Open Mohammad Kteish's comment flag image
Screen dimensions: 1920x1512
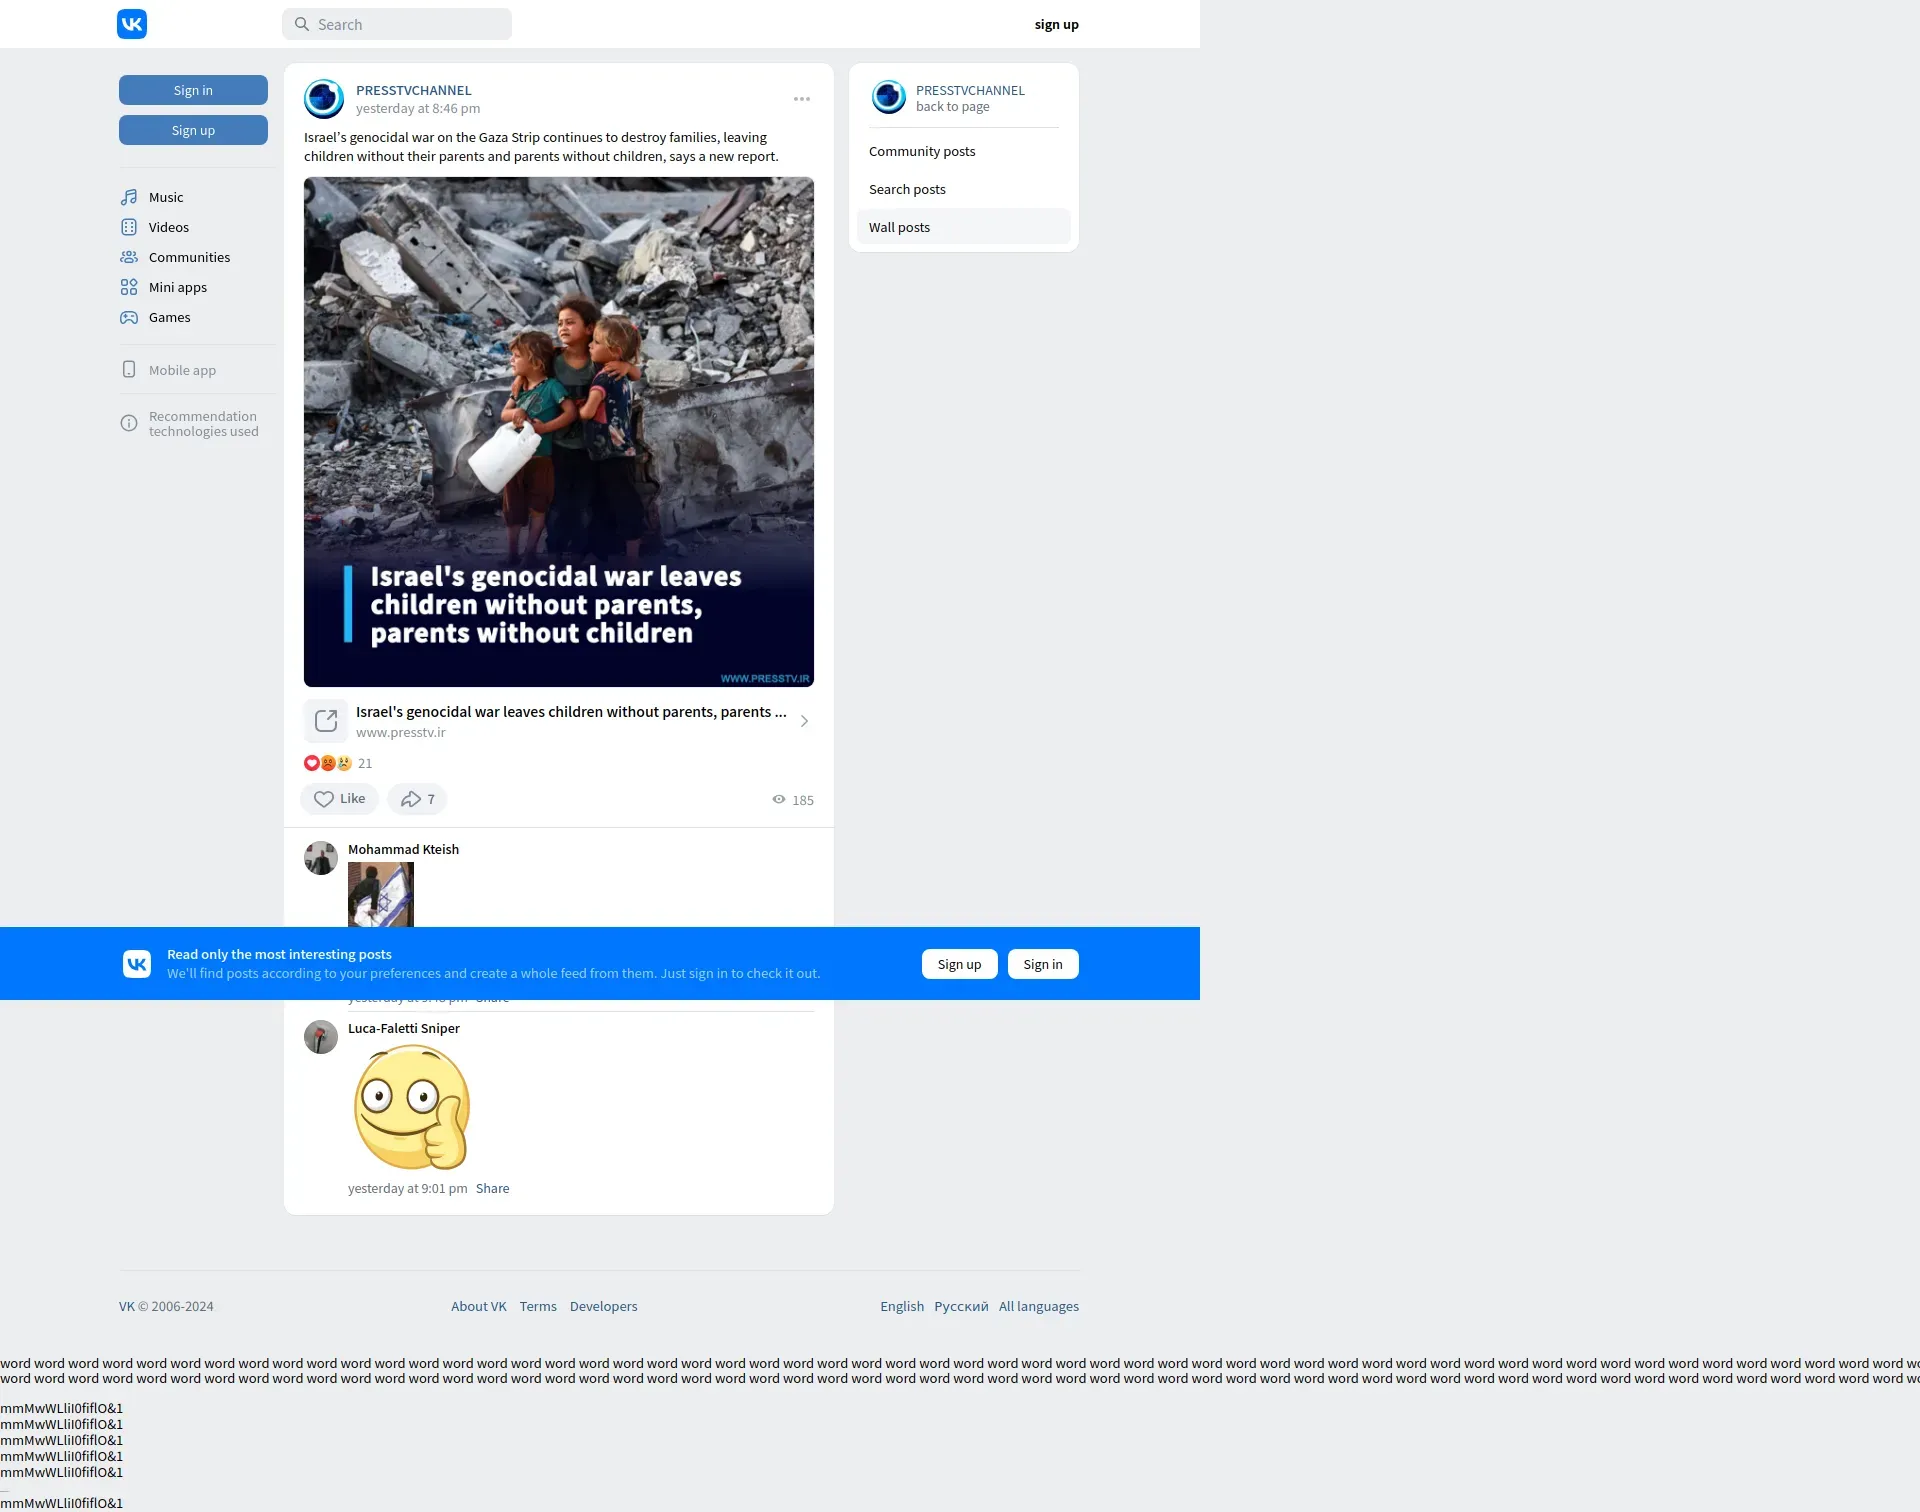point(381,894)
